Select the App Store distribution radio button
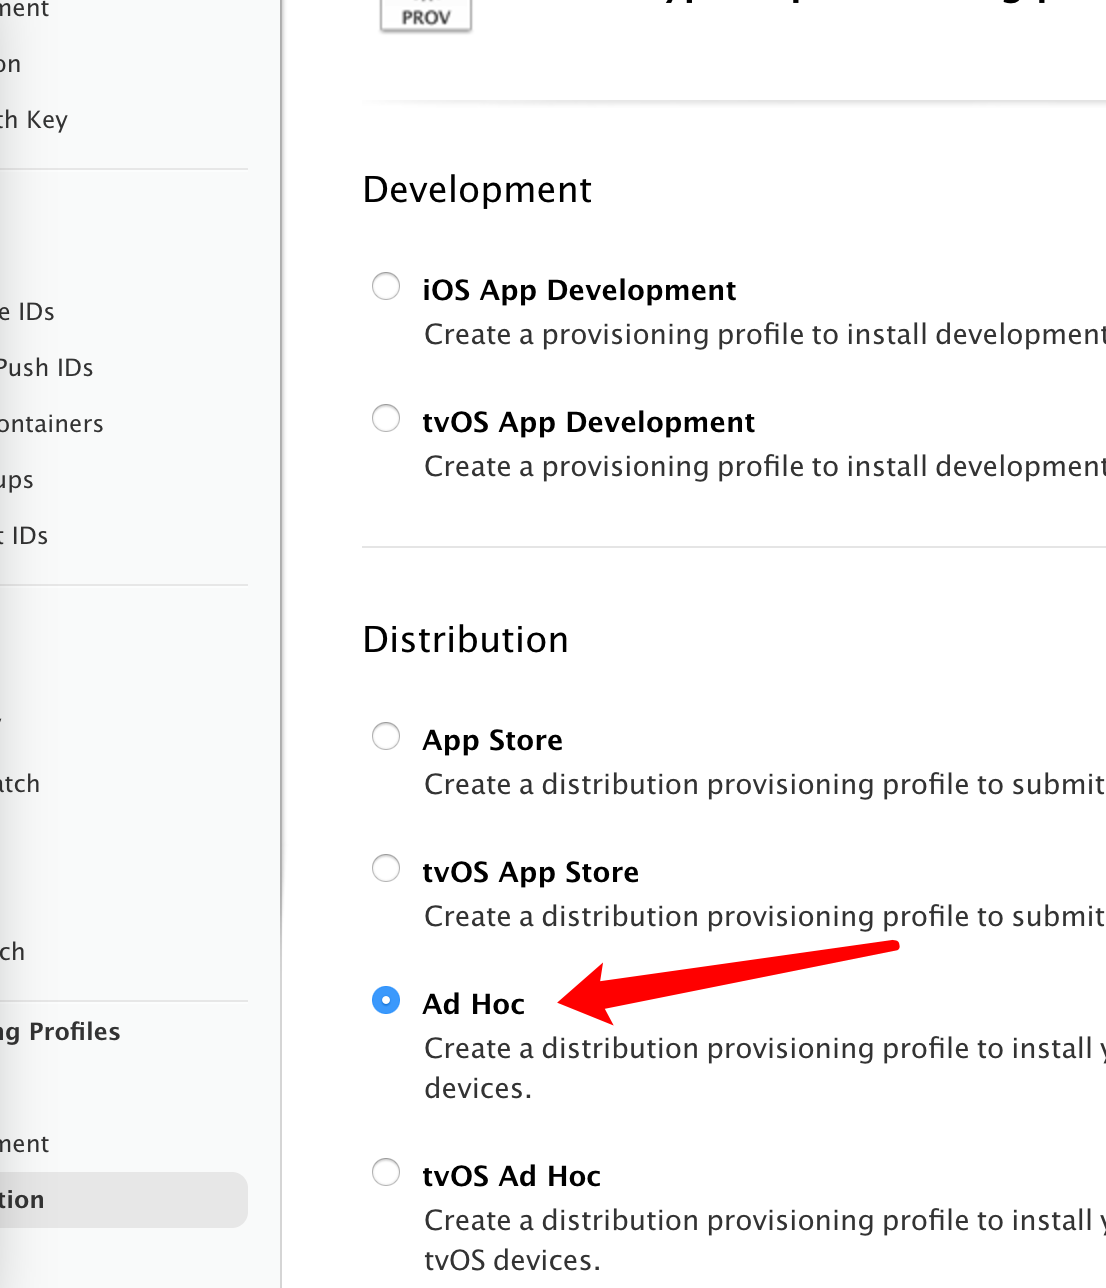1106x1288 pixels. (x=386, y=737)
